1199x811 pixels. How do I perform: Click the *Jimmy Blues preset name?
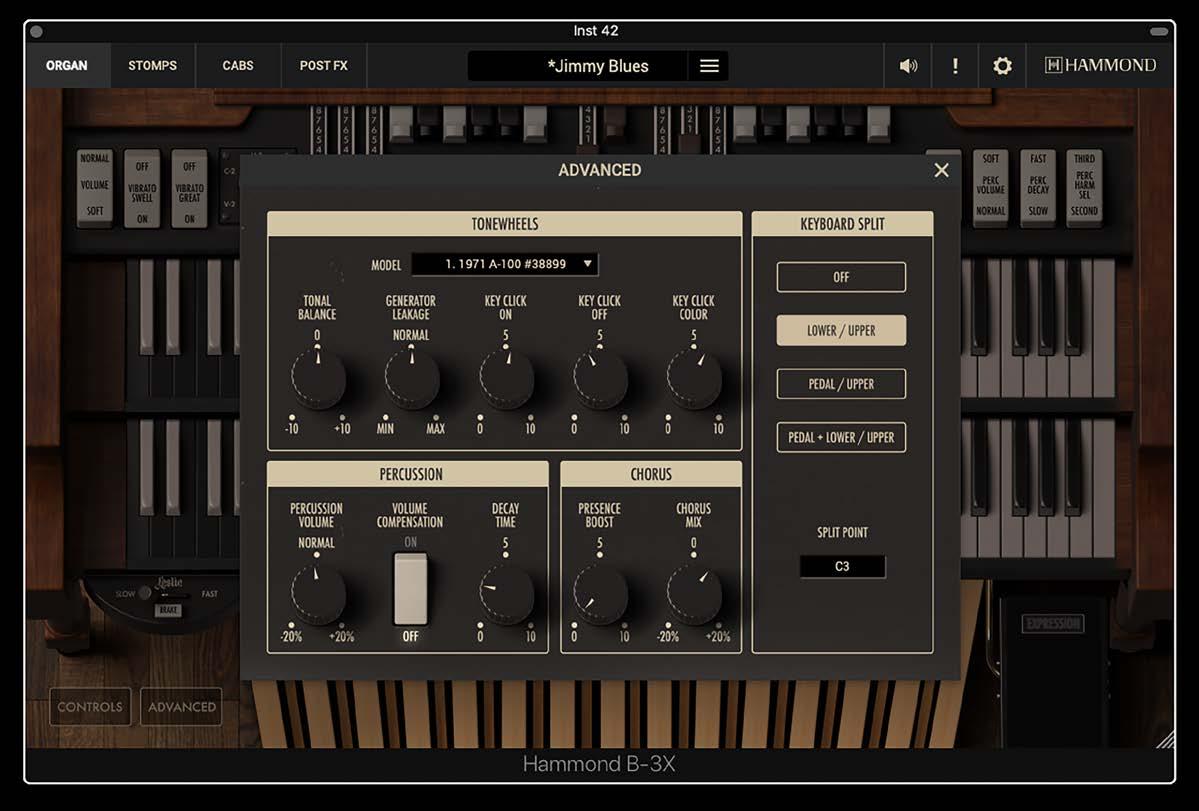pos(598,67)
